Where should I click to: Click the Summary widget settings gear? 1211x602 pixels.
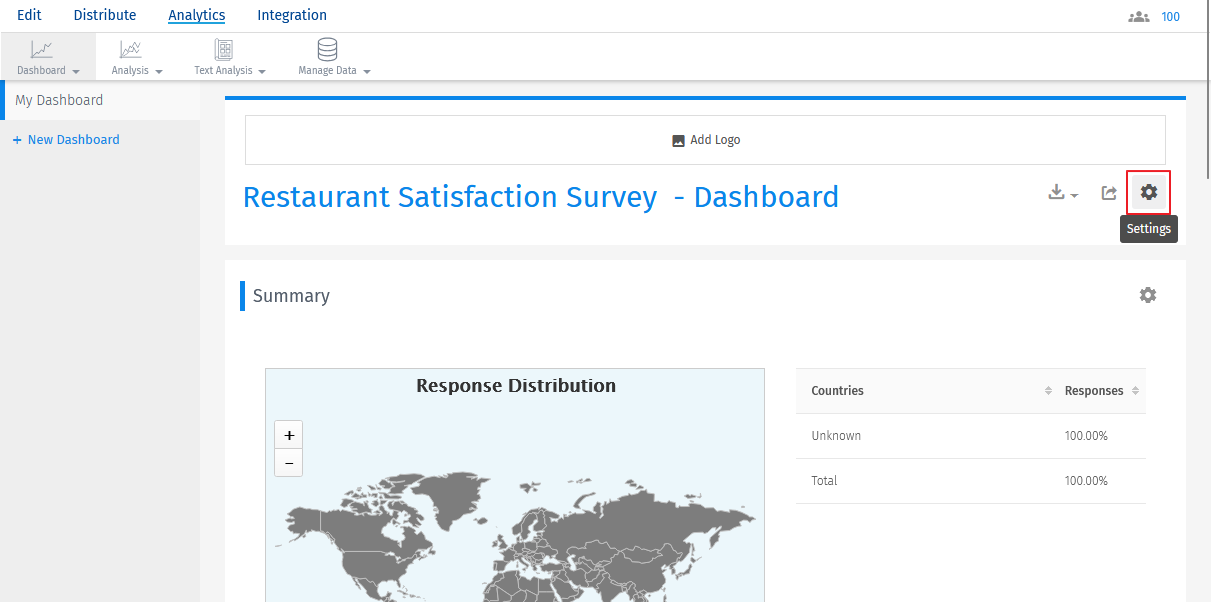coord(1147,295)
